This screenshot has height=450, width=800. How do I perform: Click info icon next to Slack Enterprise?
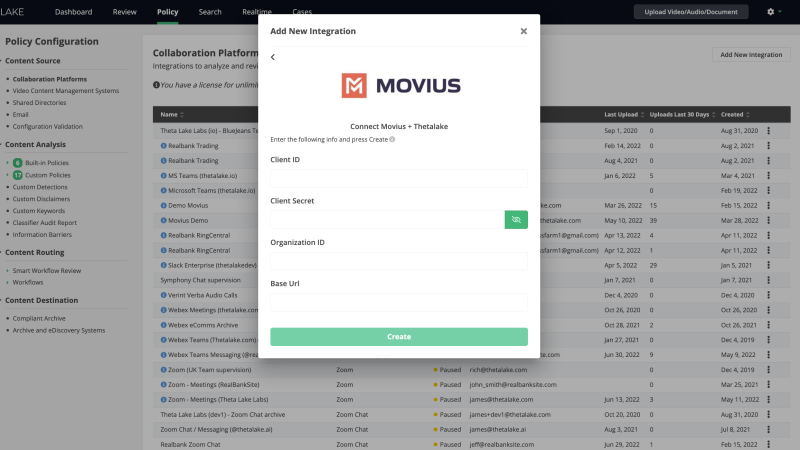[x=163, y=265]
